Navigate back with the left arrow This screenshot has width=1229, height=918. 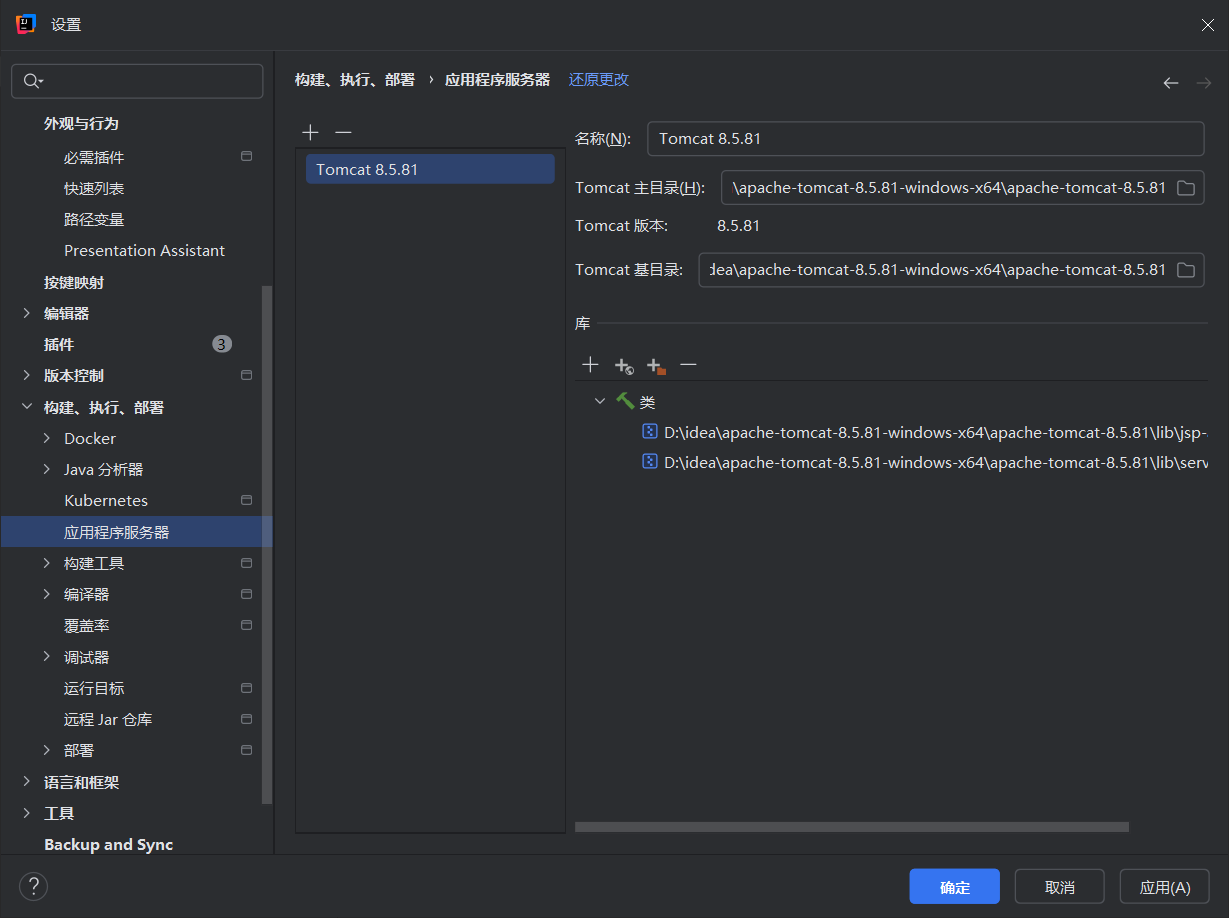click(x=1170, y=83)
